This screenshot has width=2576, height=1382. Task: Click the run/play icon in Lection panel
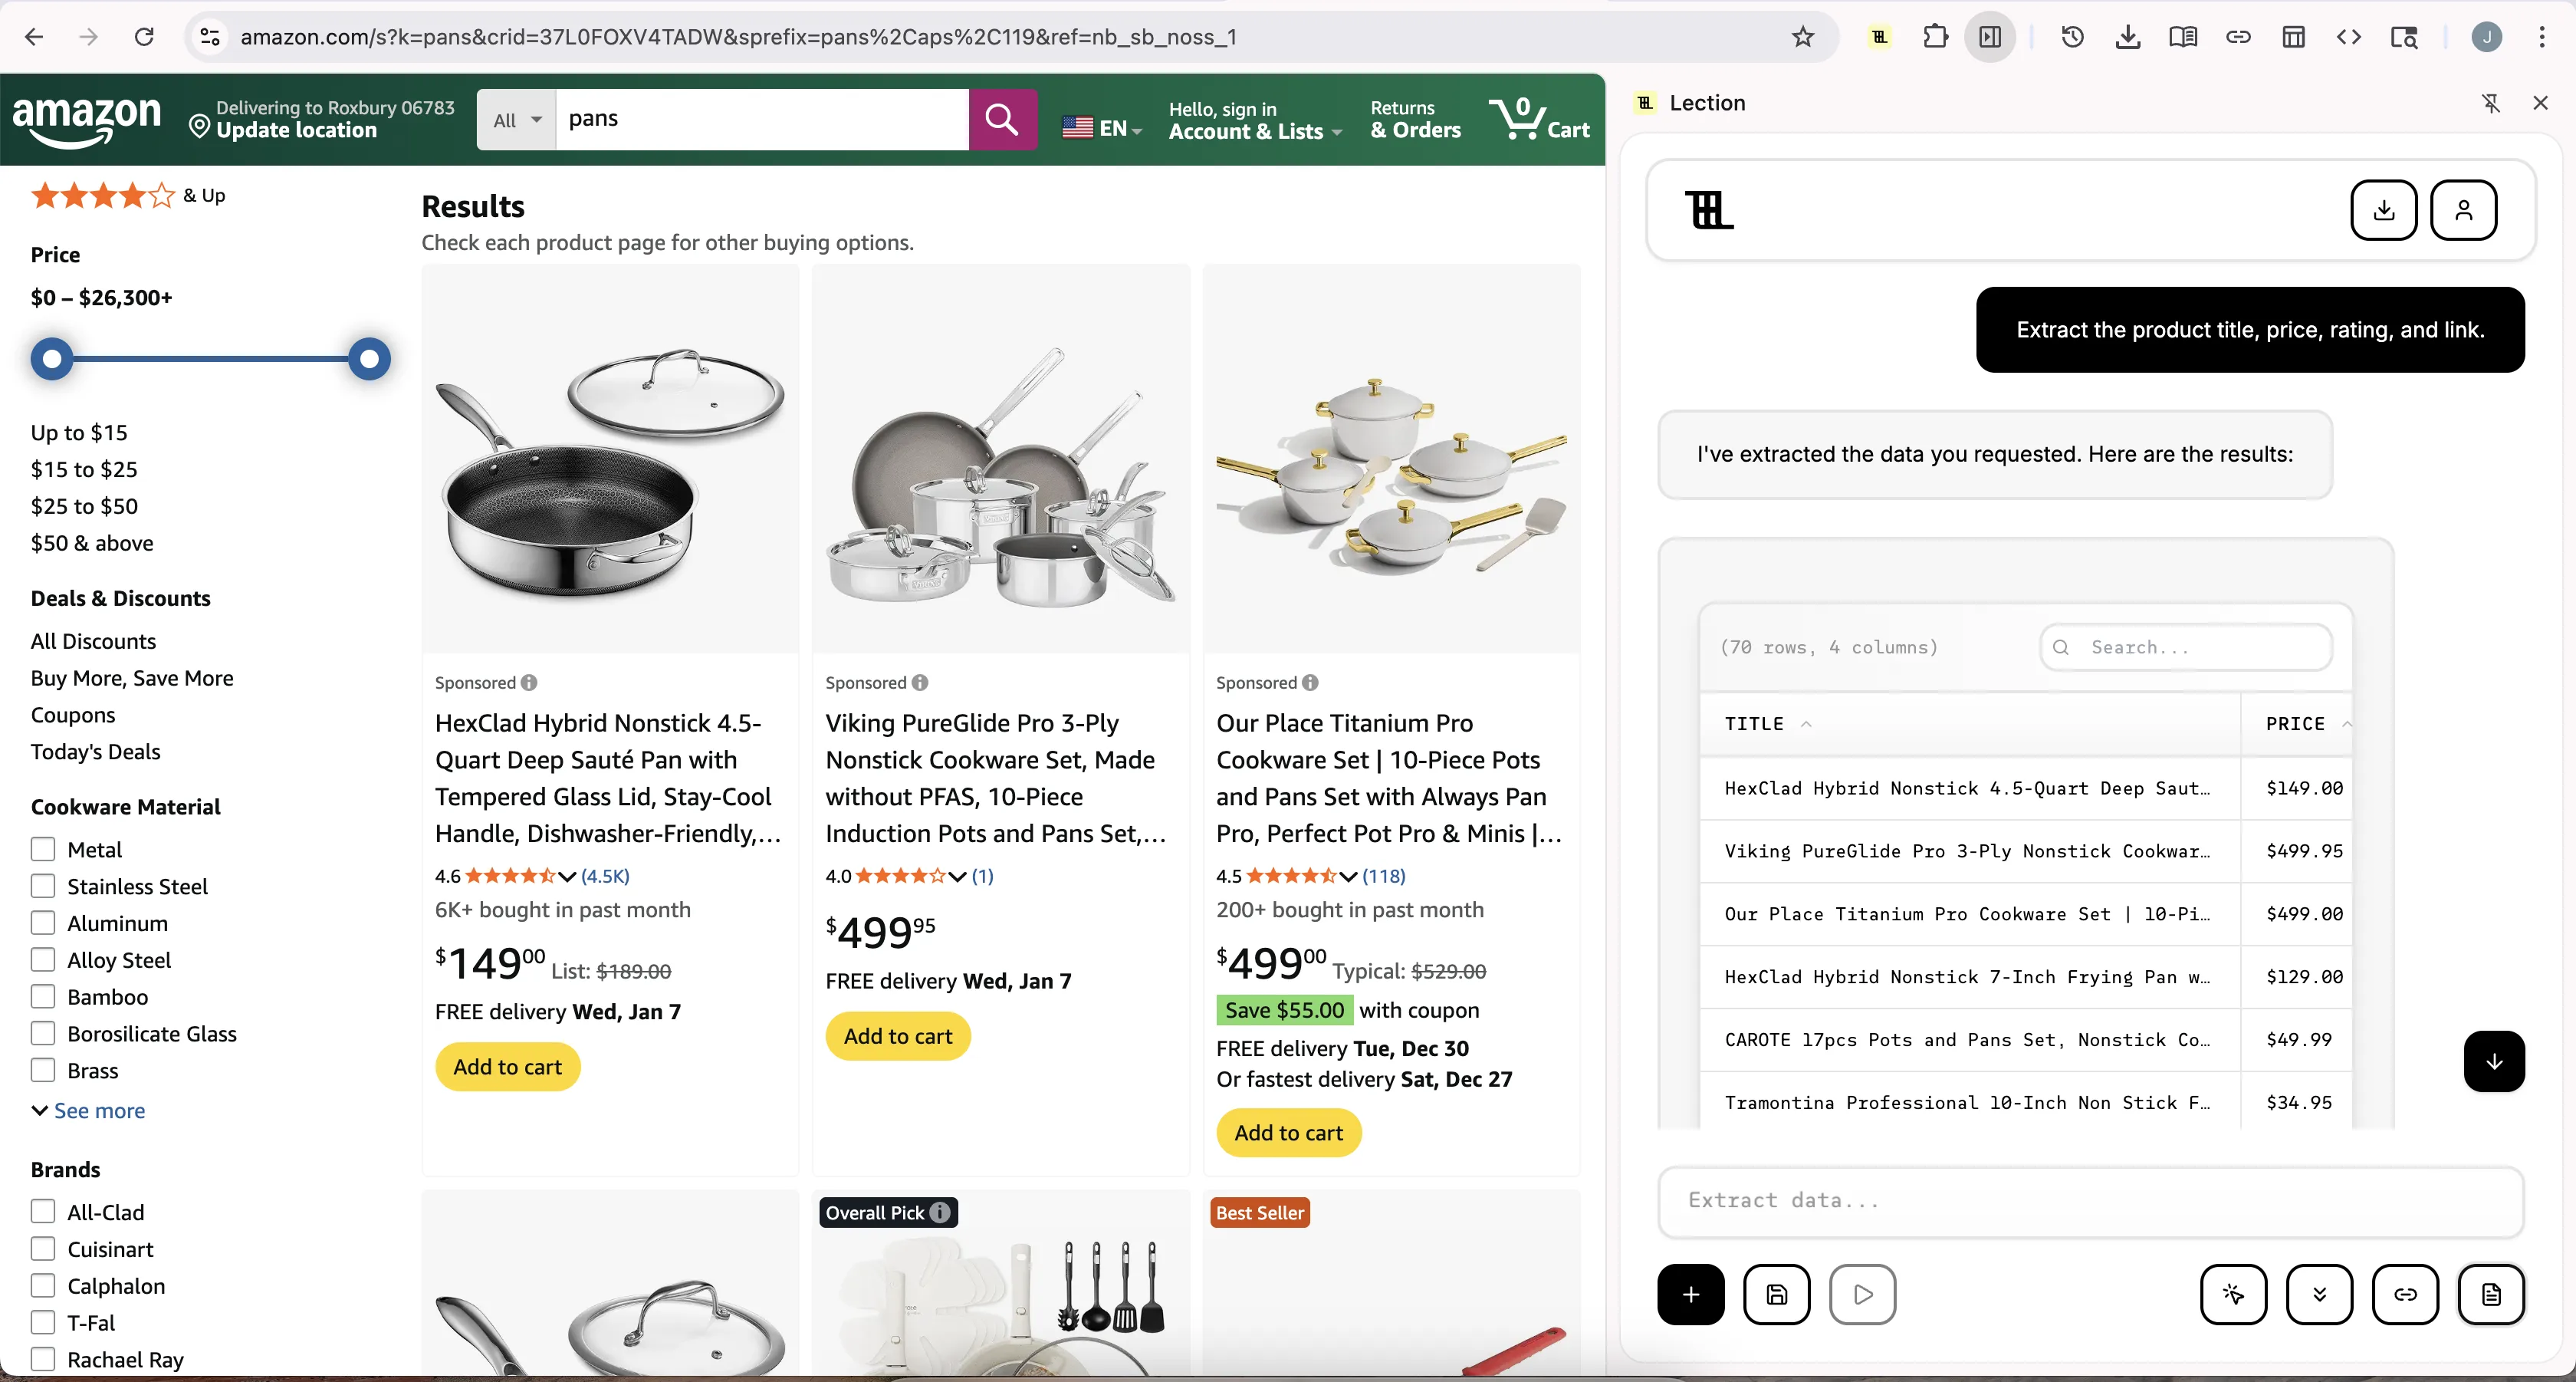point(1862,1295)
